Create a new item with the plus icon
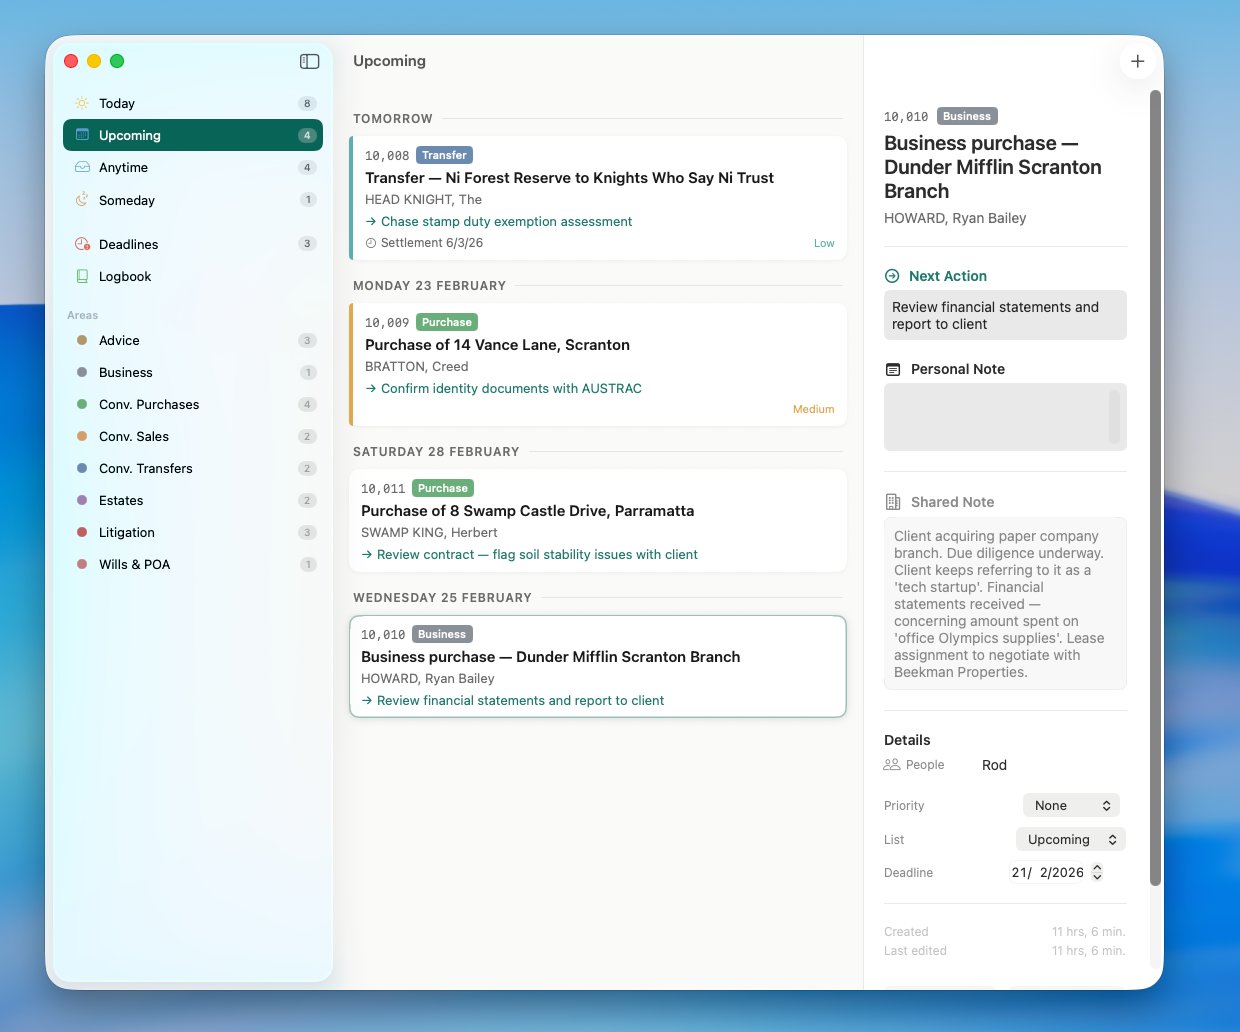Screen dimensions: 1240x1032 1137,61
